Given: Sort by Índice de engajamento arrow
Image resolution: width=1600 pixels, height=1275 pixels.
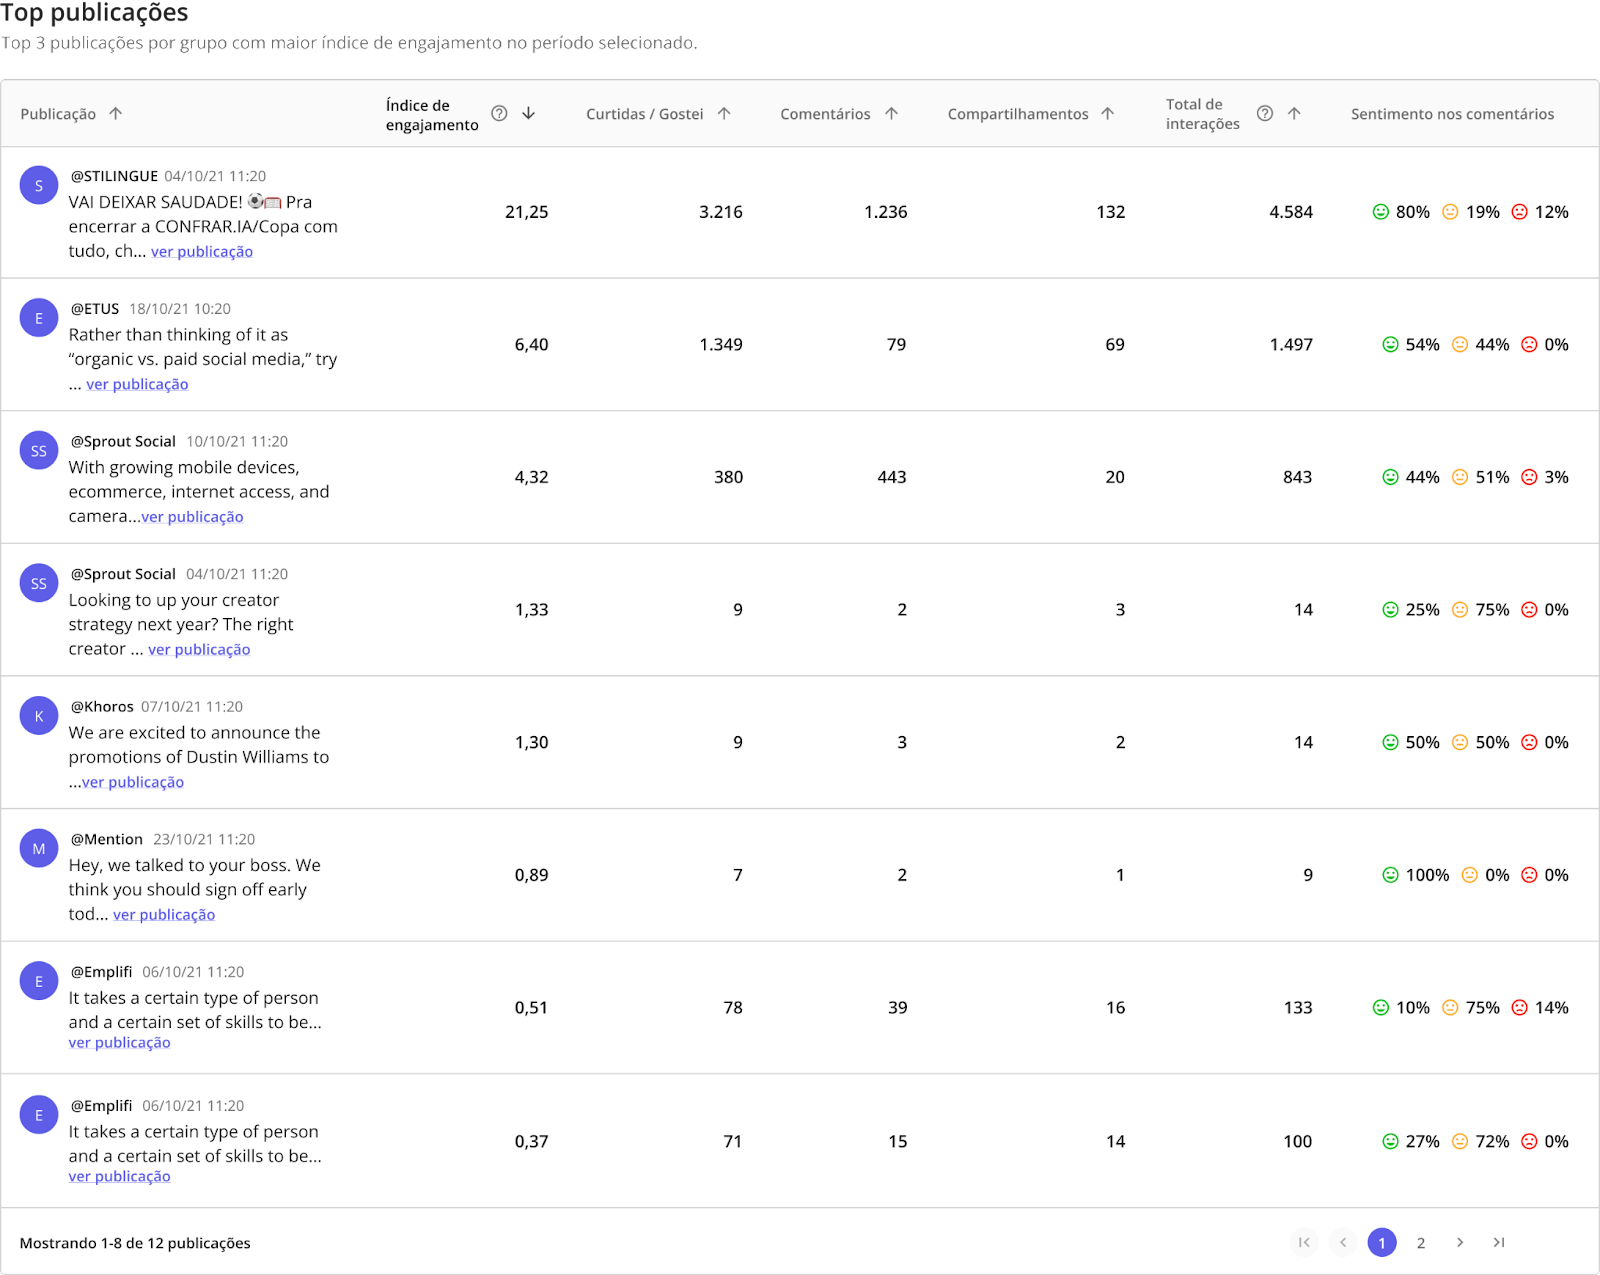Looking at the screenshot, I should pyautogui.click(x=529, y=114).
